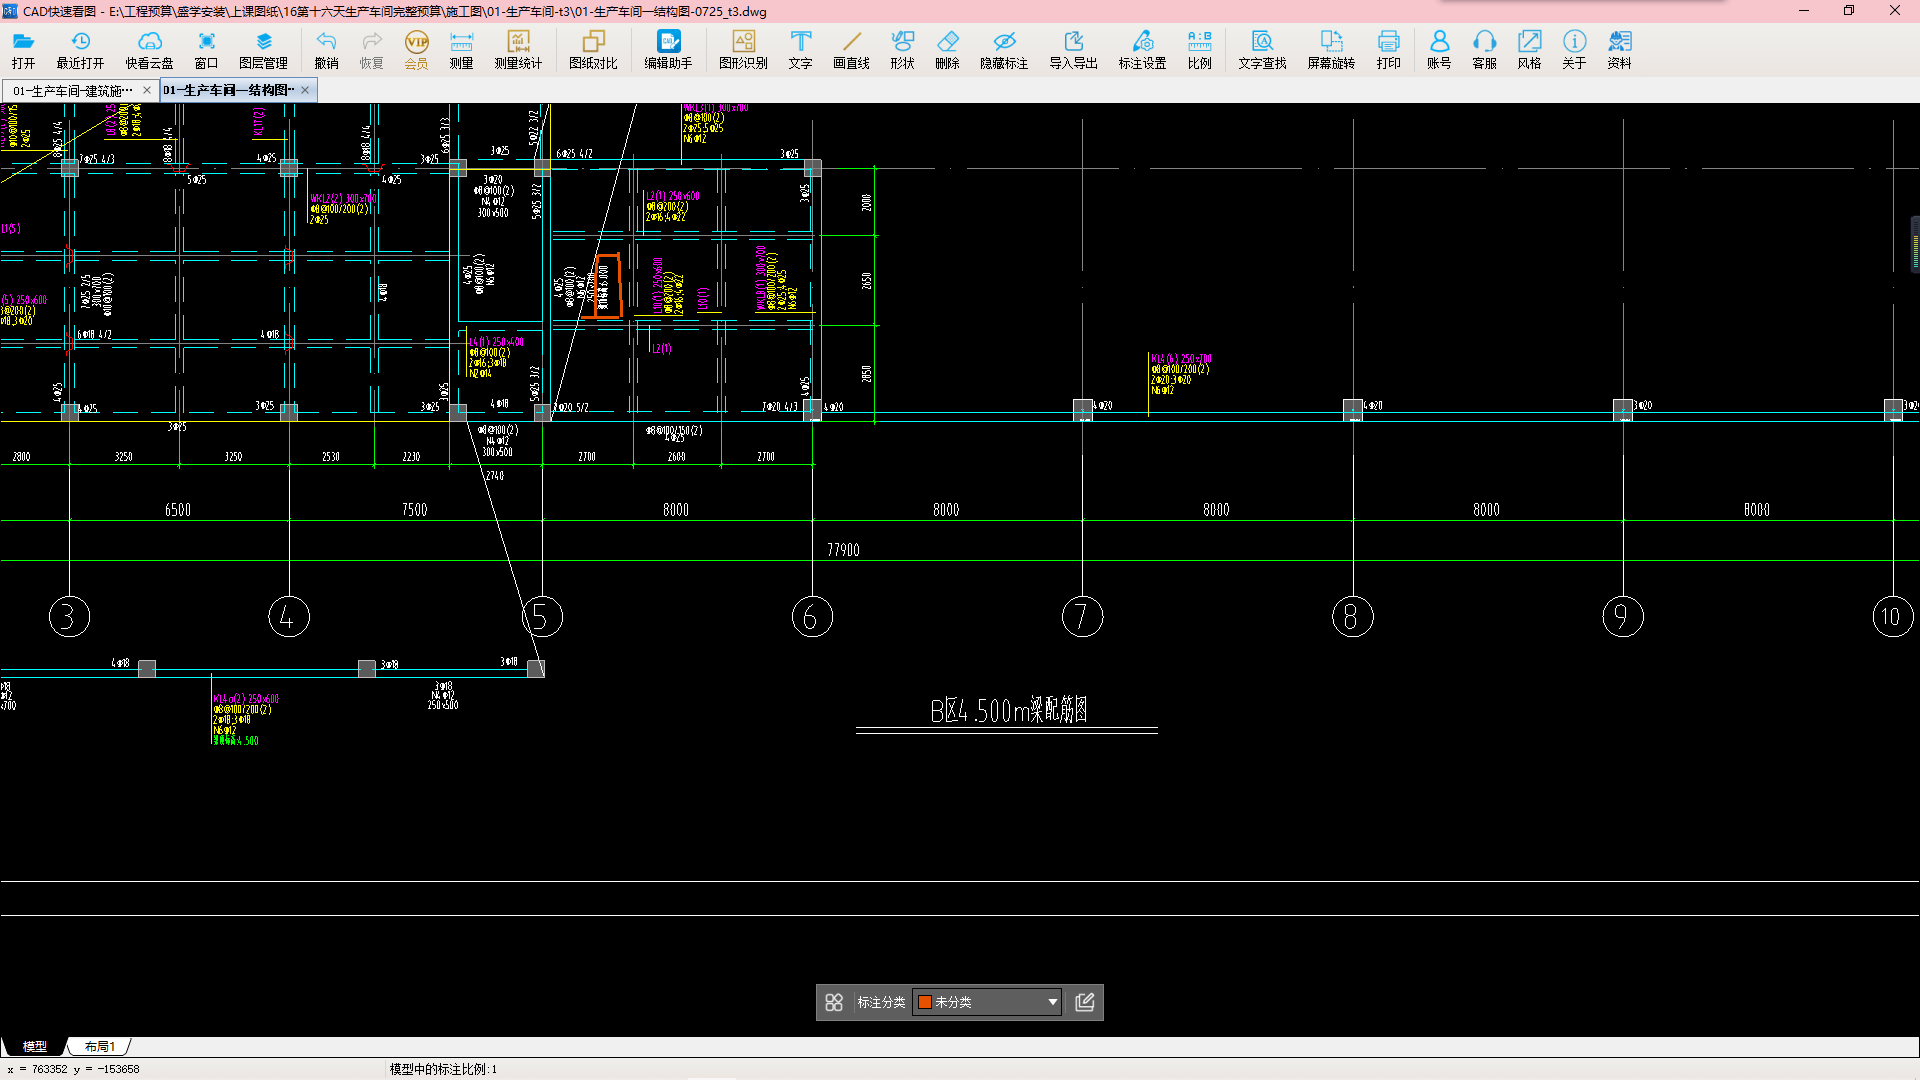Select the 画直线 line tool

(x=851, y=49)
